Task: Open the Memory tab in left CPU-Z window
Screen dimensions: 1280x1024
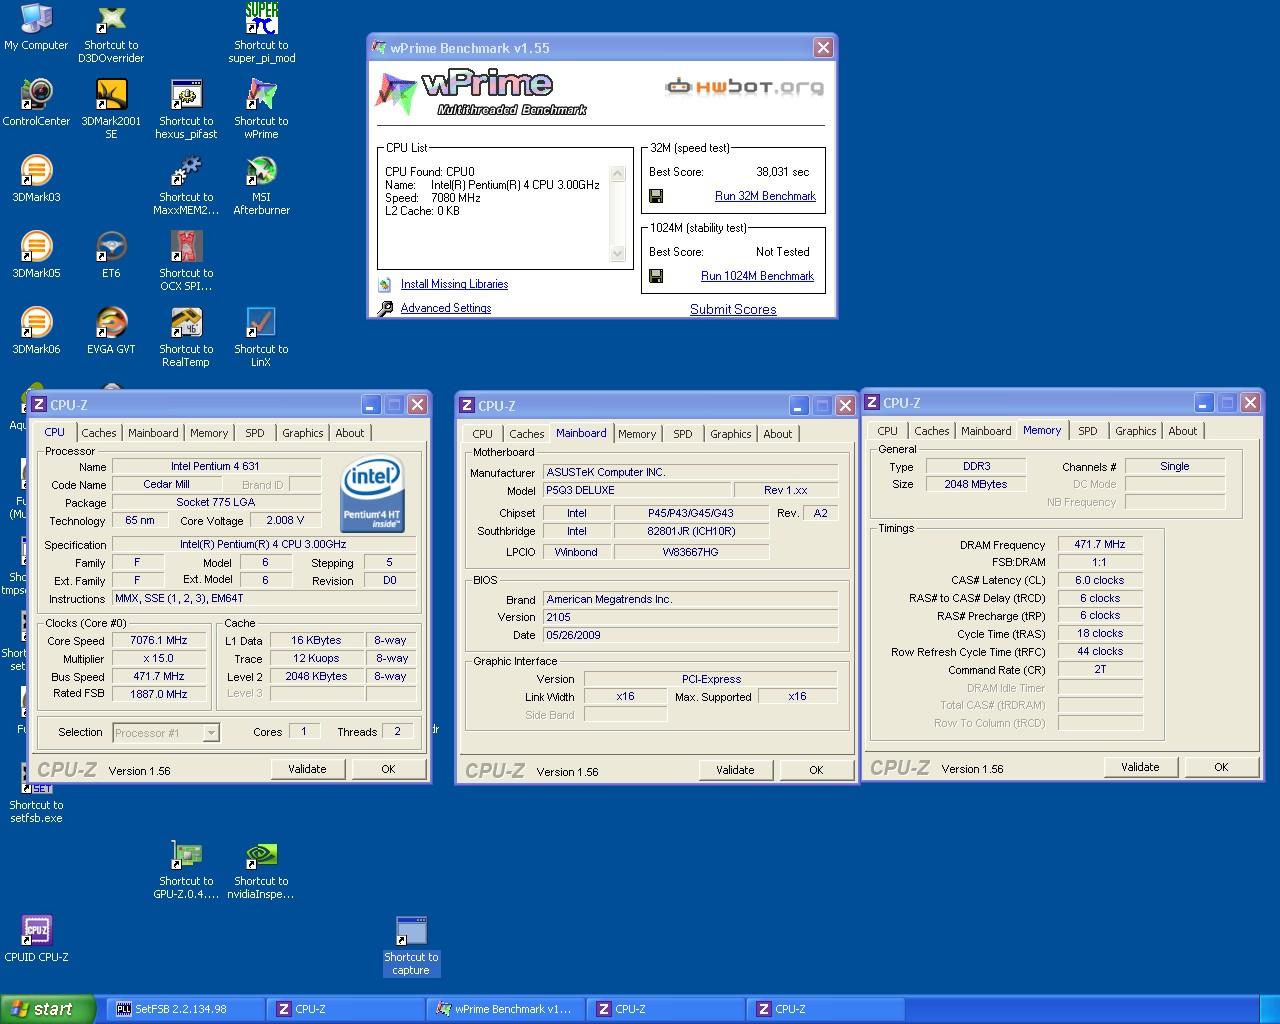Action: point(209,433)
